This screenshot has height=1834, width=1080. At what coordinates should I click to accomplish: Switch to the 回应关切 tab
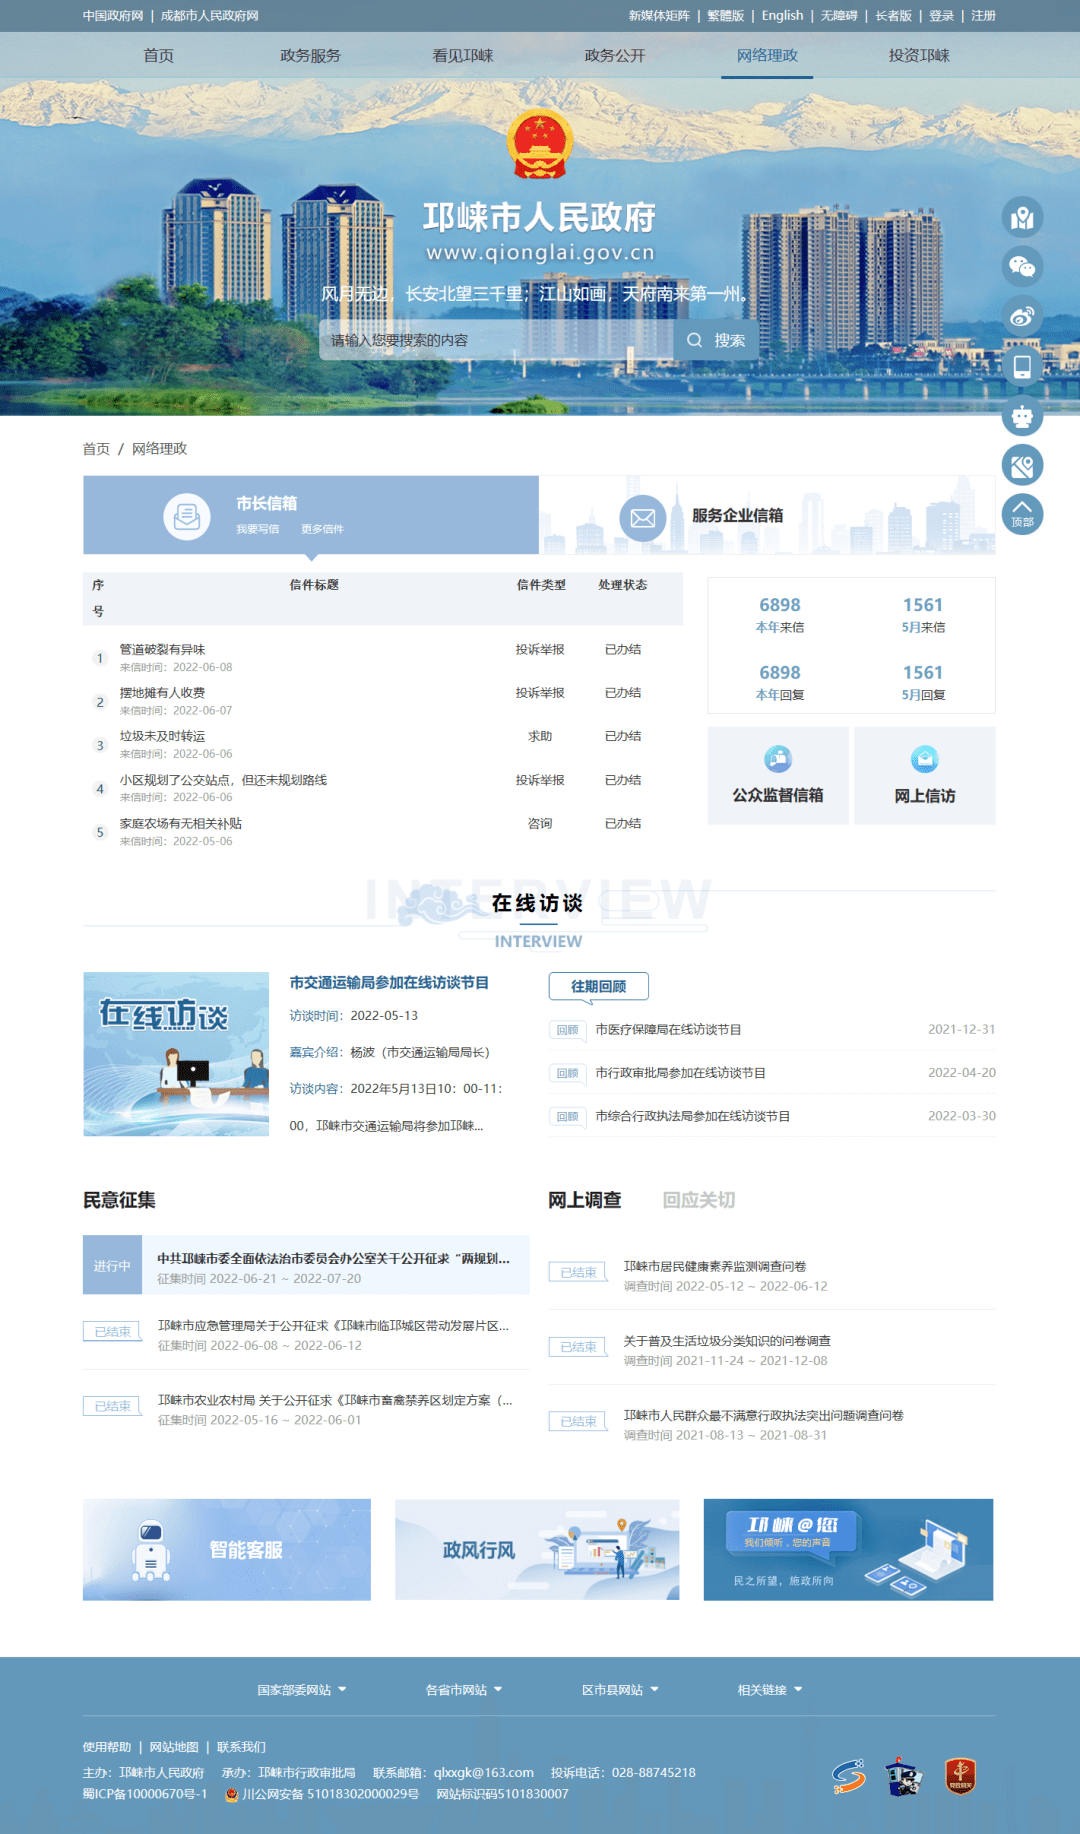pyautogui.click(x=699, y=1200)
